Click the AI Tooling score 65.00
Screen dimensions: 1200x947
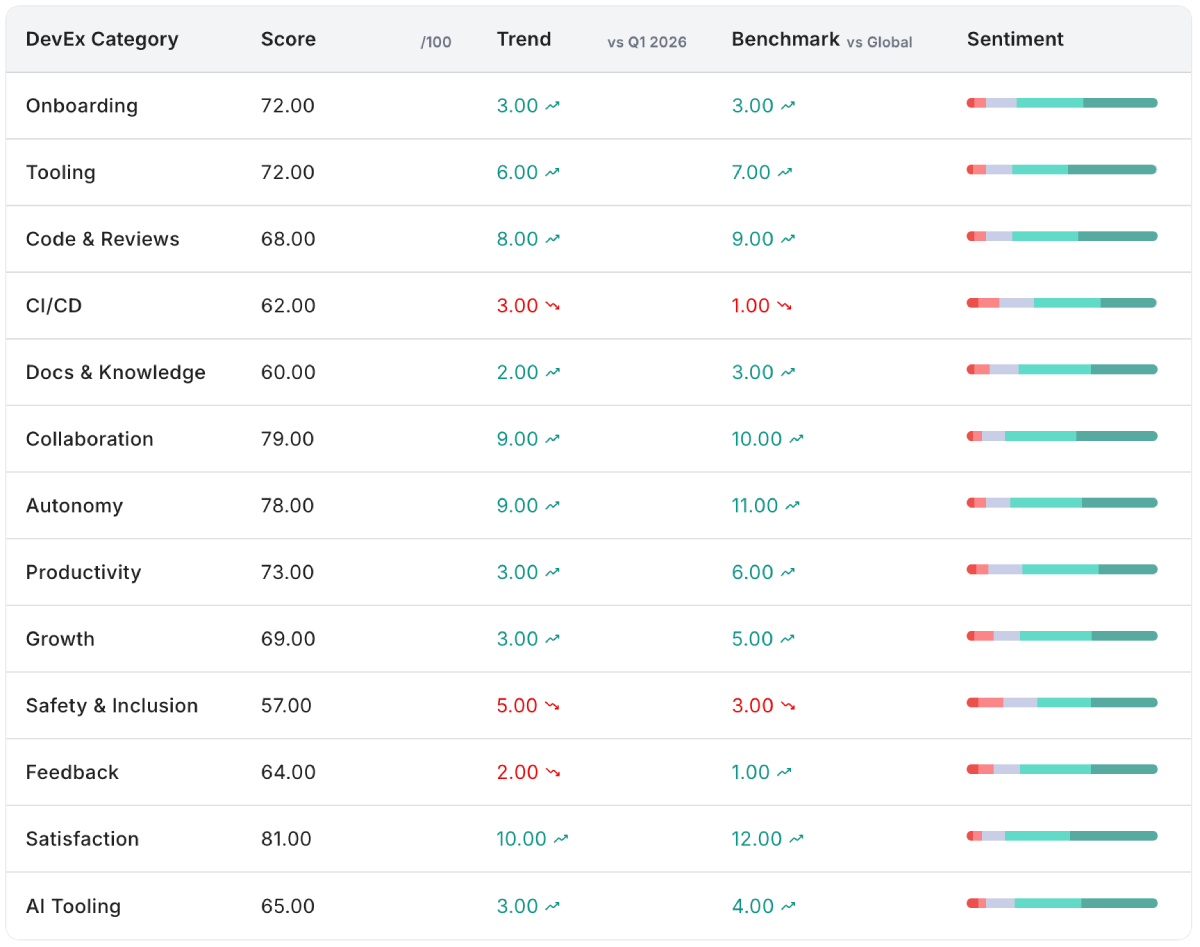[x=288, y=906]
